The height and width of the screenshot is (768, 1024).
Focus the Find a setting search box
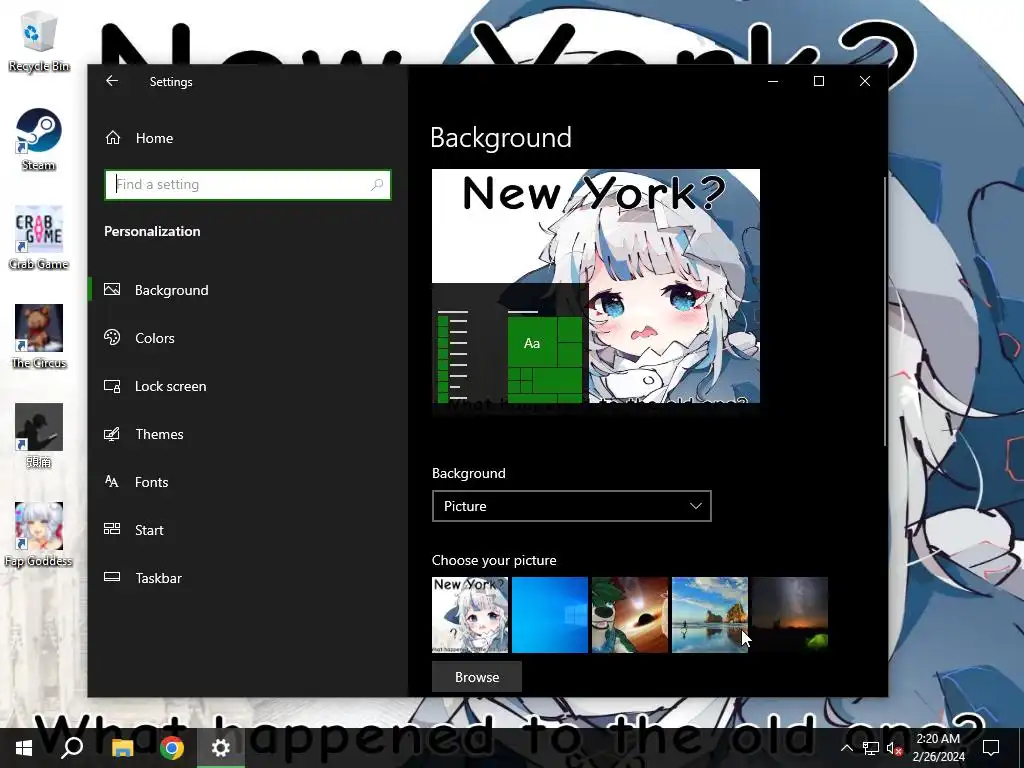[x=248, y=185]
